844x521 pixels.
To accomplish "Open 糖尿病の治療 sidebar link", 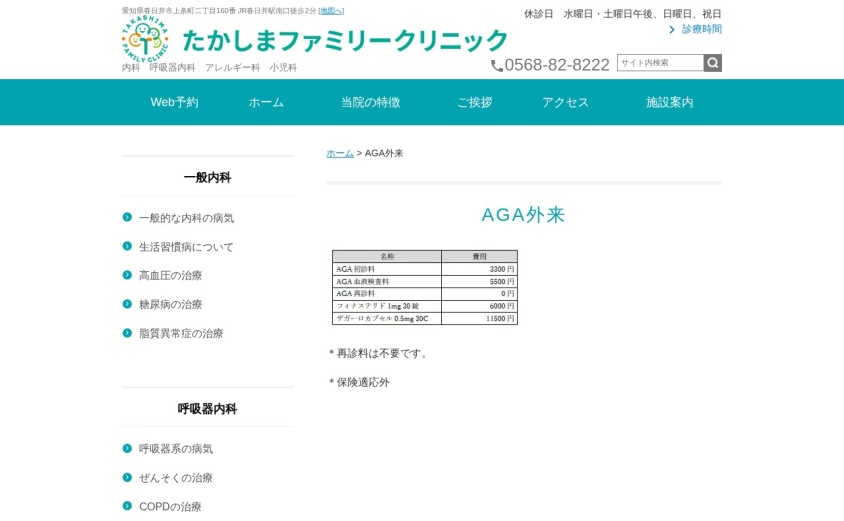I will click(171, 305).
